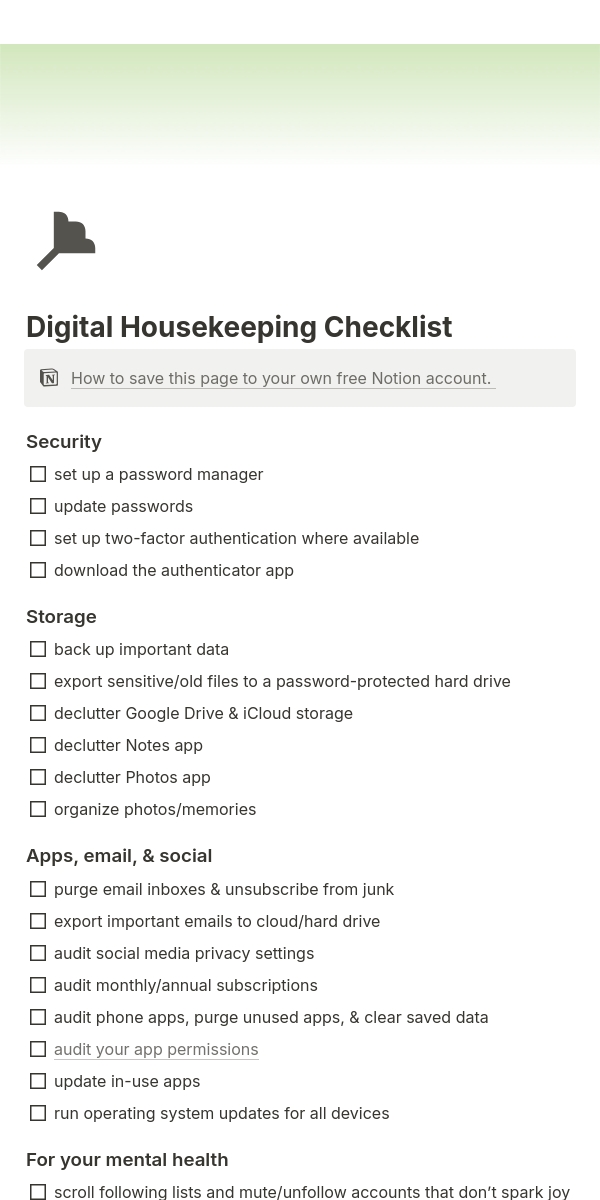Mark 'audit social media privacy settings' done
The image size is (600, 1200).
pyautogui.click(x=38, y=953)
